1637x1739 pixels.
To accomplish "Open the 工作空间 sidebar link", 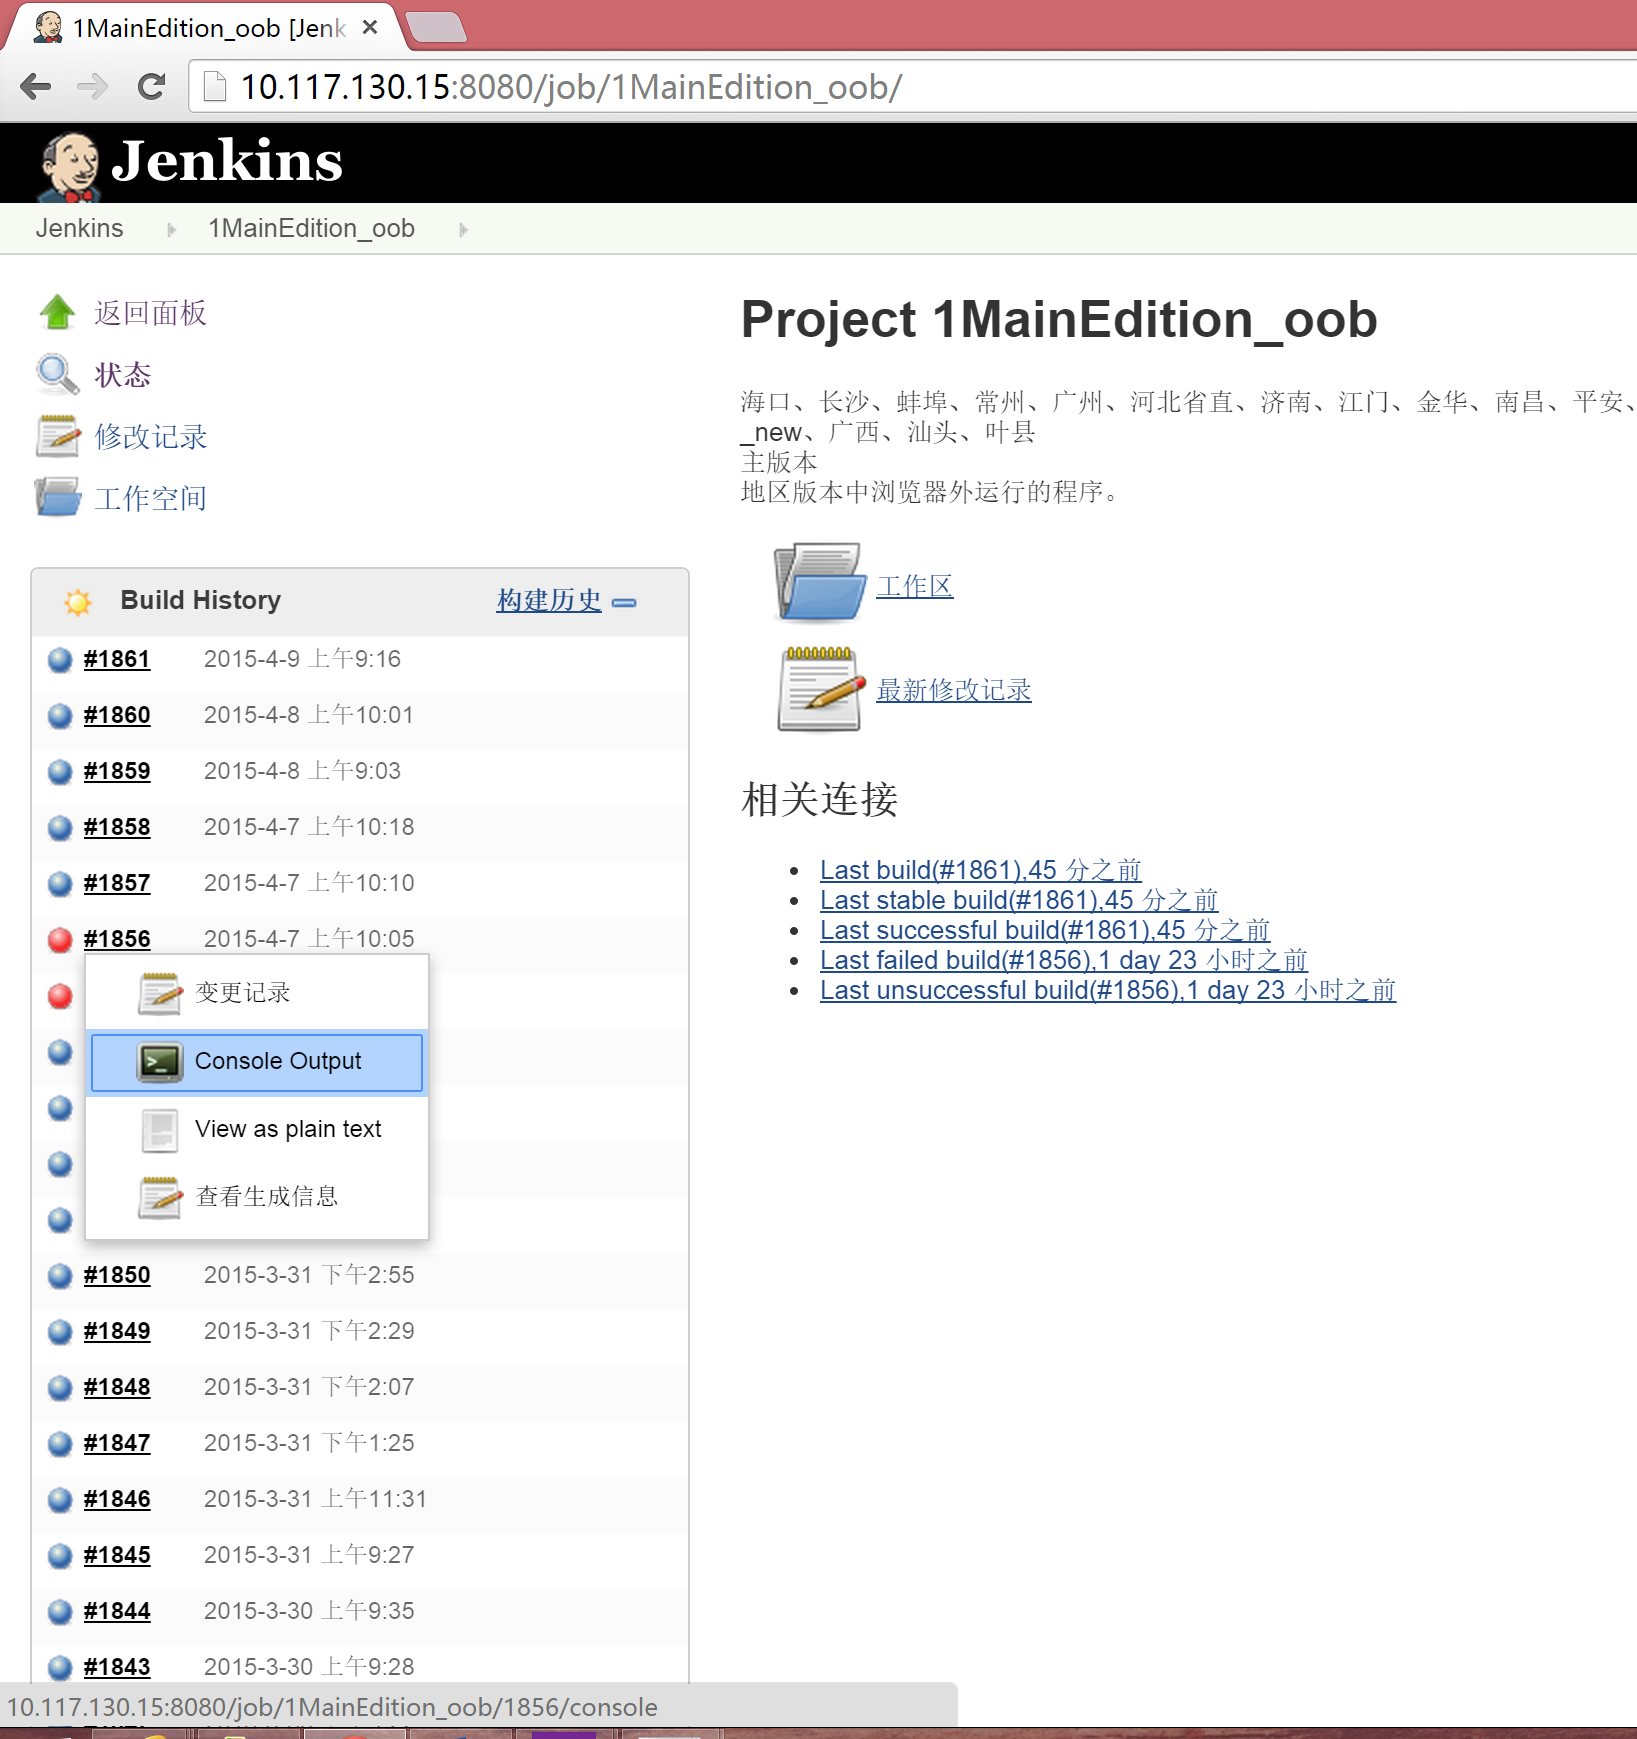I will coord(151,498).
